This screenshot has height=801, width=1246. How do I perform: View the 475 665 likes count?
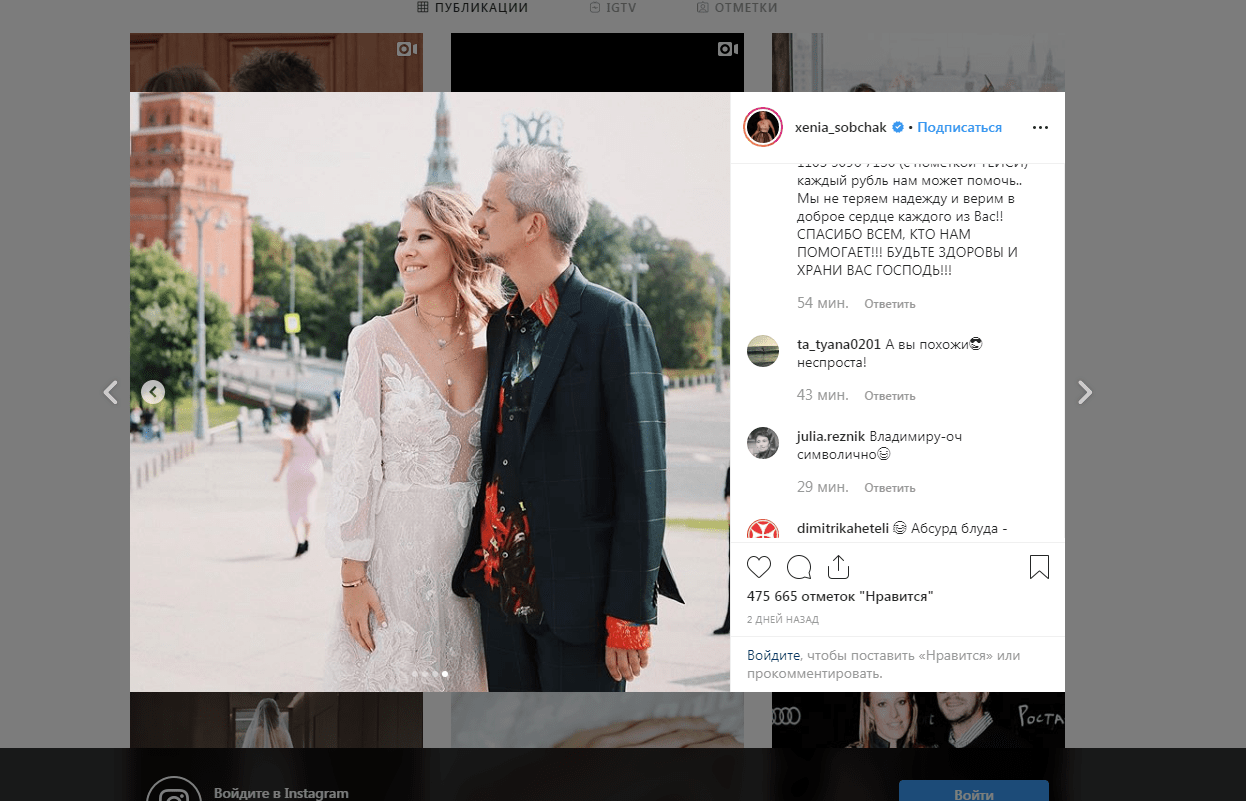tap(840, 596)
